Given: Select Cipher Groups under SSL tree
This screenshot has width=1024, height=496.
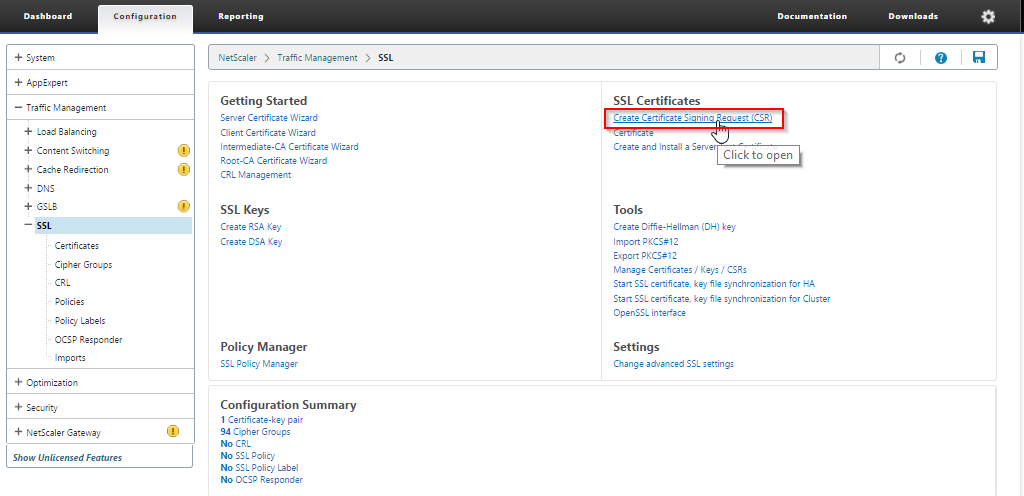Looking at the screenshot, I should [x=83, y=265].
